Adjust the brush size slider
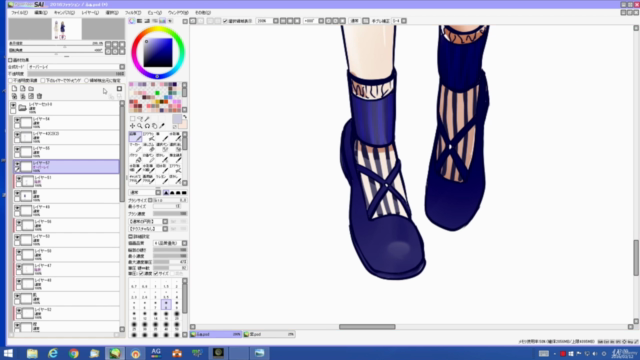 pos(170,200)
